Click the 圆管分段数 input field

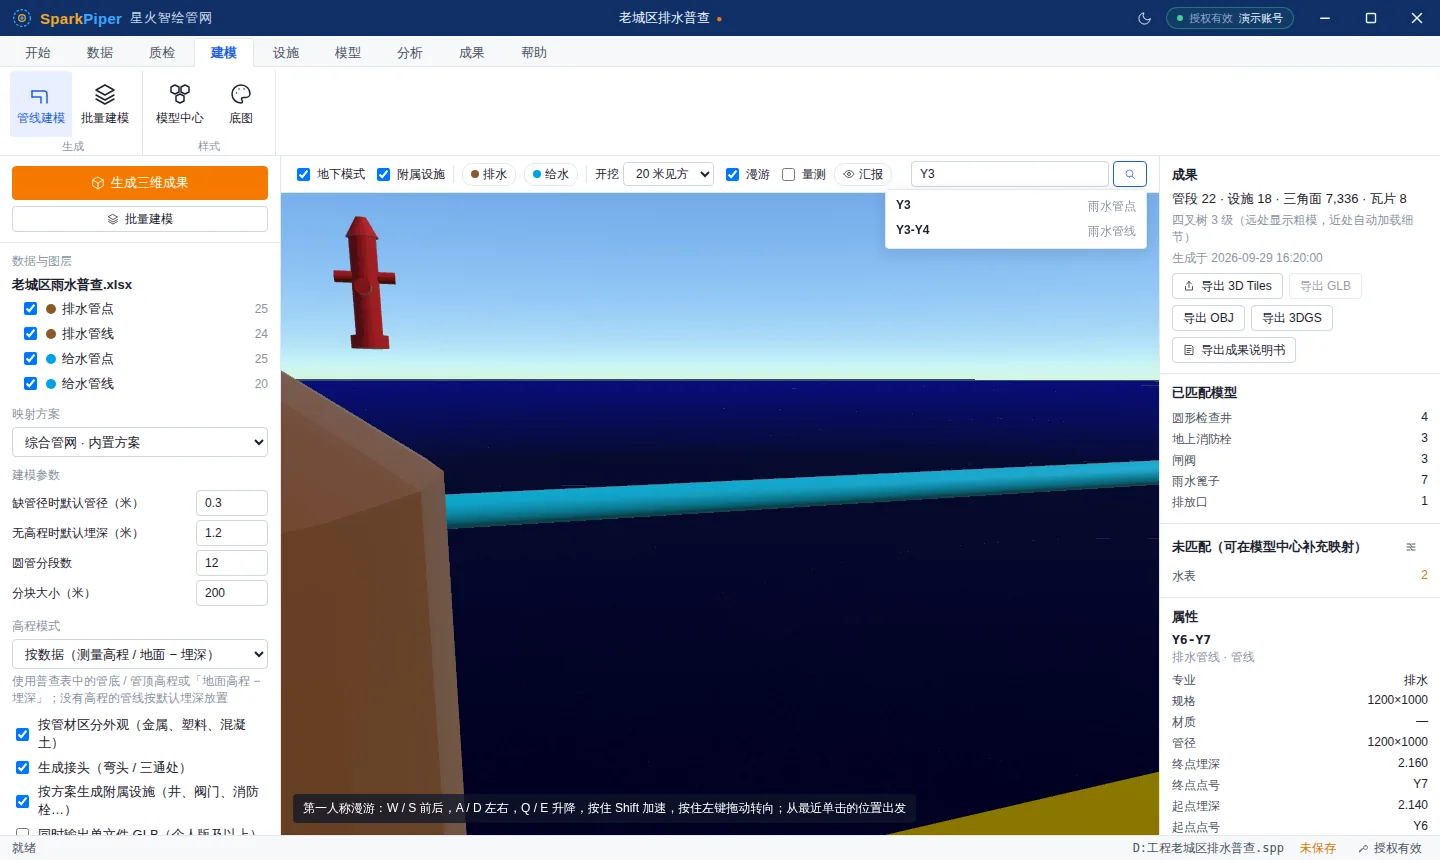232,563
